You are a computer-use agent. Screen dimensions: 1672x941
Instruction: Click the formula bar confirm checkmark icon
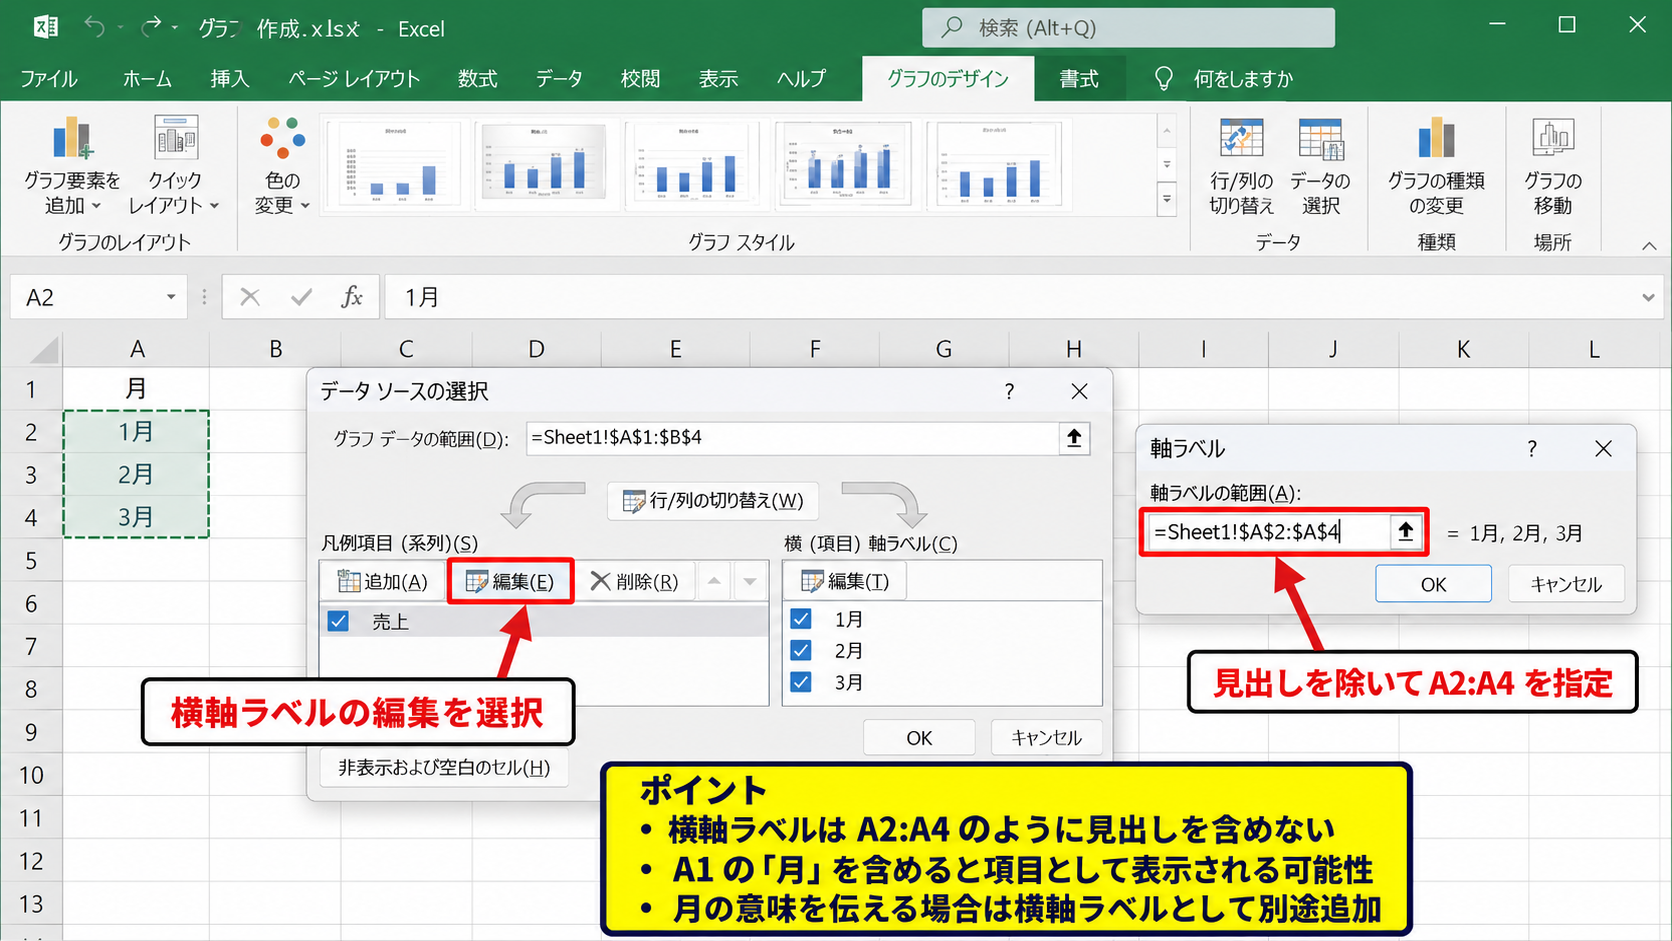click(301, 297)
